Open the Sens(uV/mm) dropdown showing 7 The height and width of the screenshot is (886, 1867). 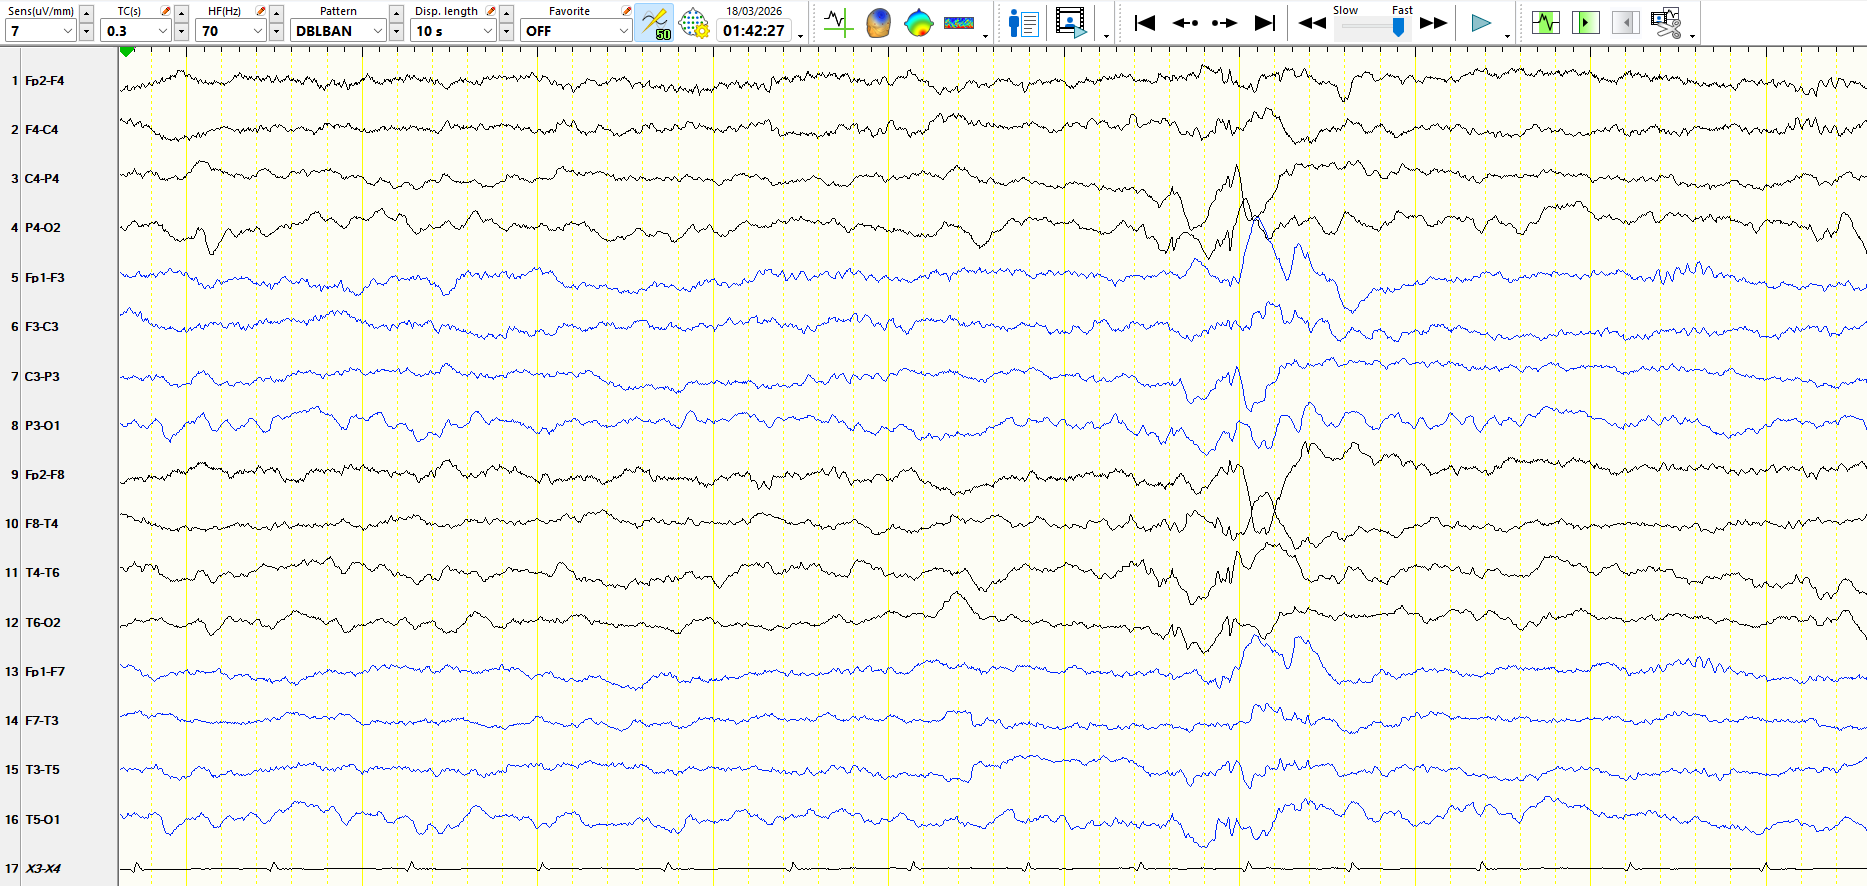(x=40, y=31)
